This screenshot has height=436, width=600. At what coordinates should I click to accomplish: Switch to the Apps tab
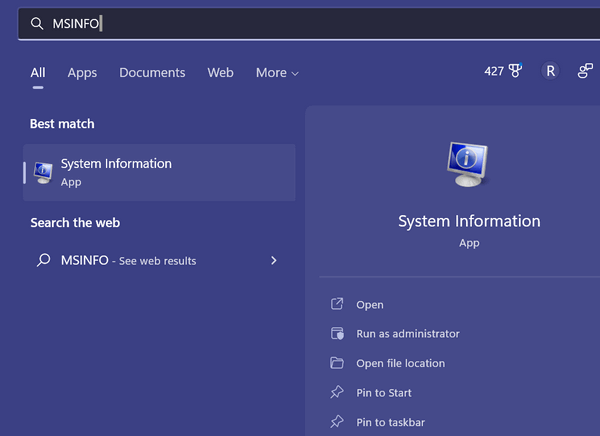82,72
